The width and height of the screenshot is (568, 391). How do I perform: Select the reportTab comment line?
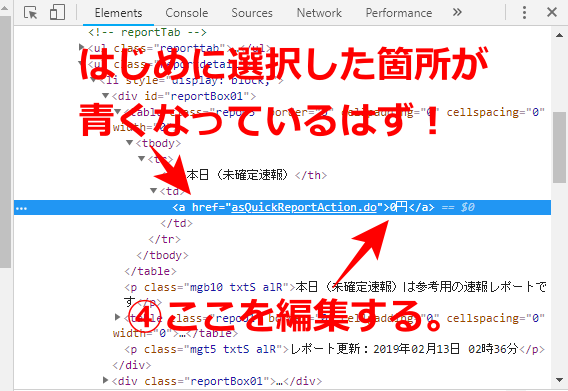point(147,32)
